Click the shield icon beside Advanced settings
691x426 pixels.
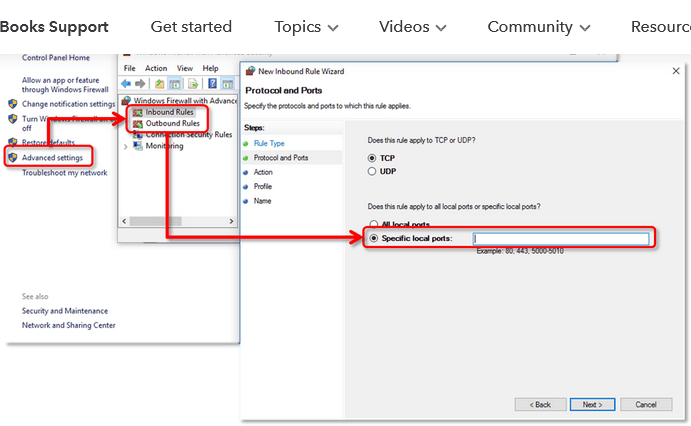[13, 157]
